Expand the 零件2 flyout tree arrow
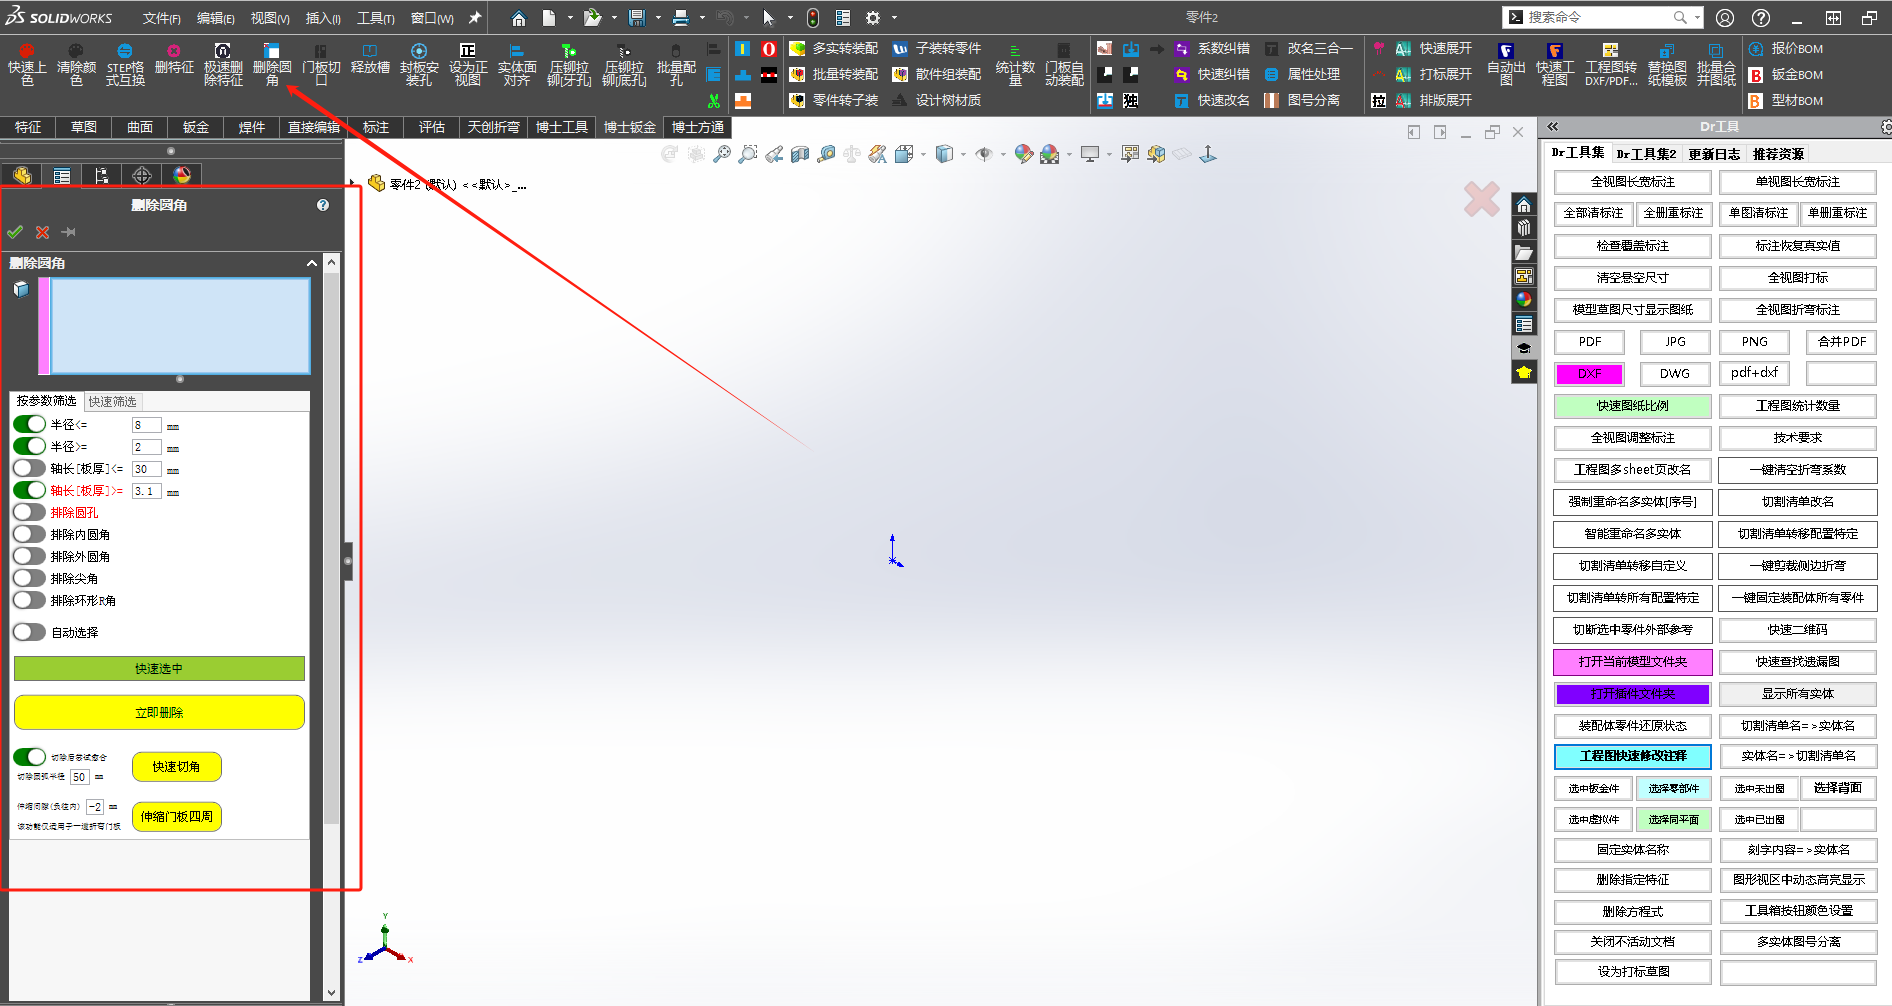The height and width of the screenshot is (1006, 1892). point(352,184)
